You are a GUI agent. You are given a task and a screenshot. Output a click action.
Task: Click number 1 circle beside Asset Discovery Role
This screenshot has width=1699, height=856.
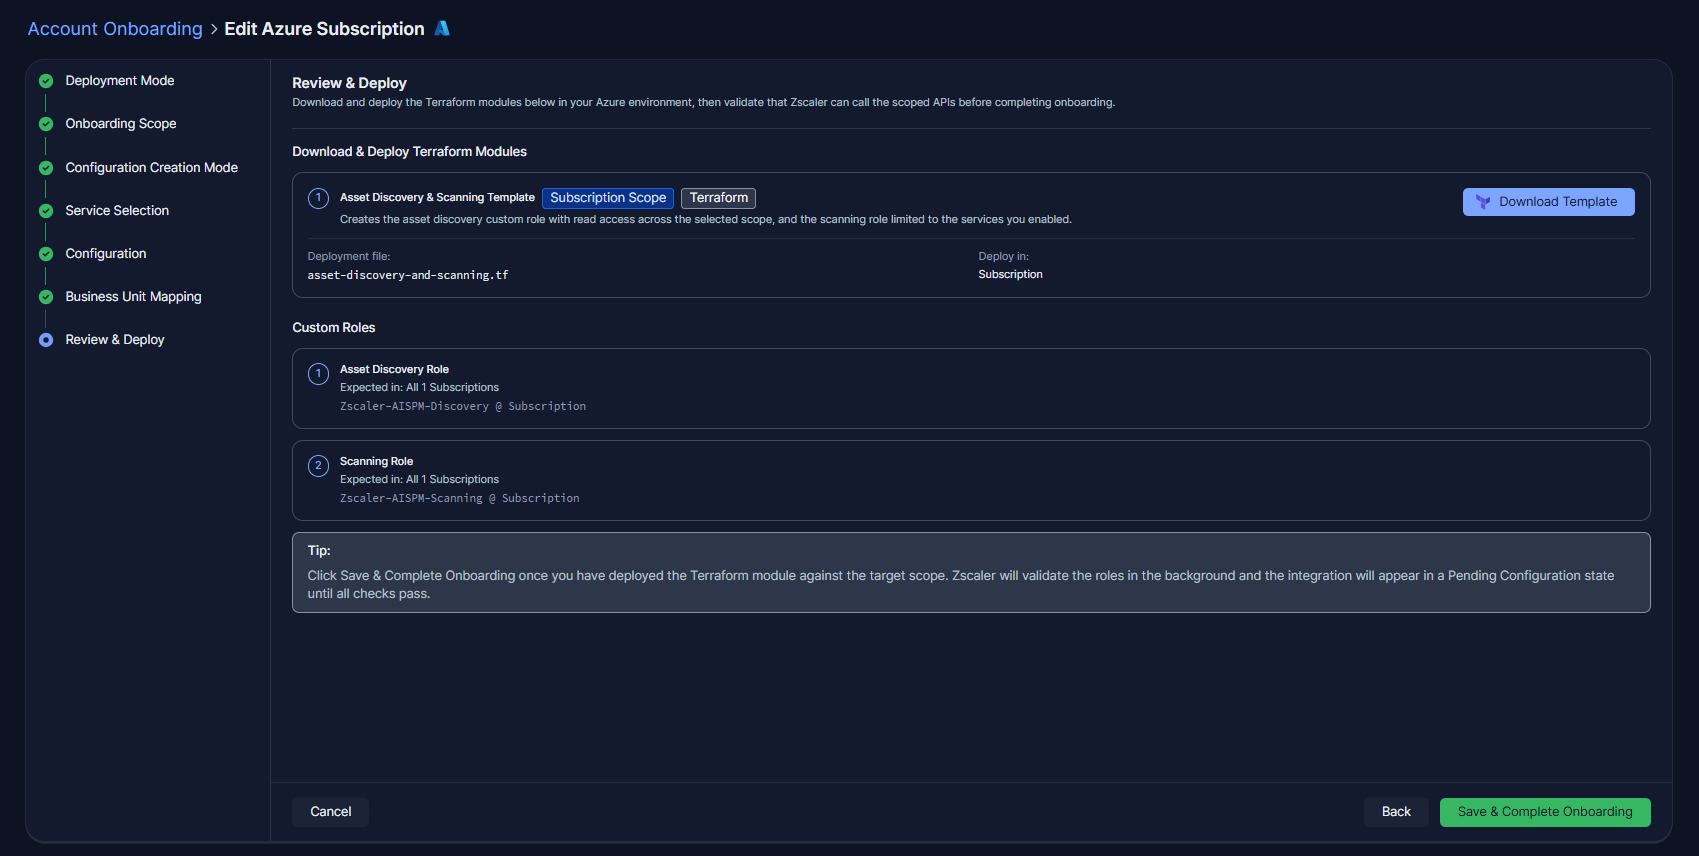(319, 374)
